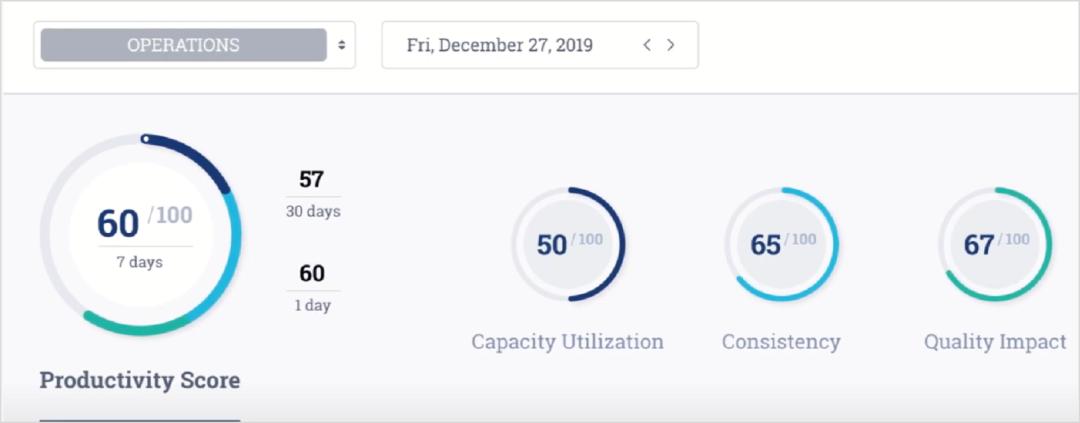Click the up-down selector arrows beside OPERATIONS
Image resolution: width=1080 pixels, height=423 pixels.
point(341,45)
